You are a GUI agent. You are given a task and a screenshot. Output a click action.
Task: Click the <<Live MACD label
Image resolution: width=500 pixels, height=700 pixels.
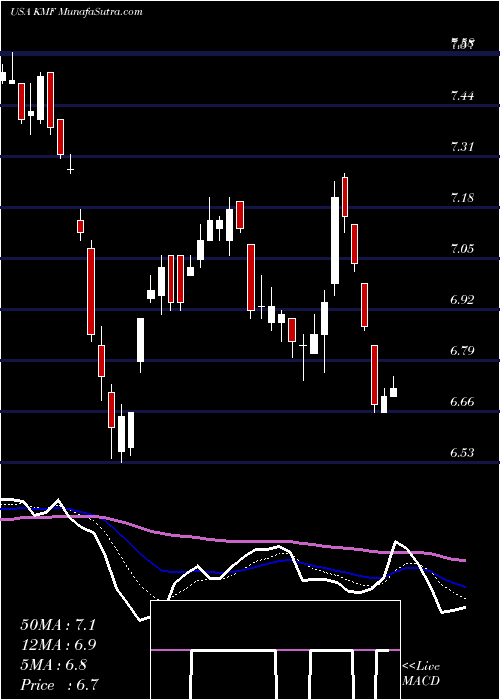421,673
